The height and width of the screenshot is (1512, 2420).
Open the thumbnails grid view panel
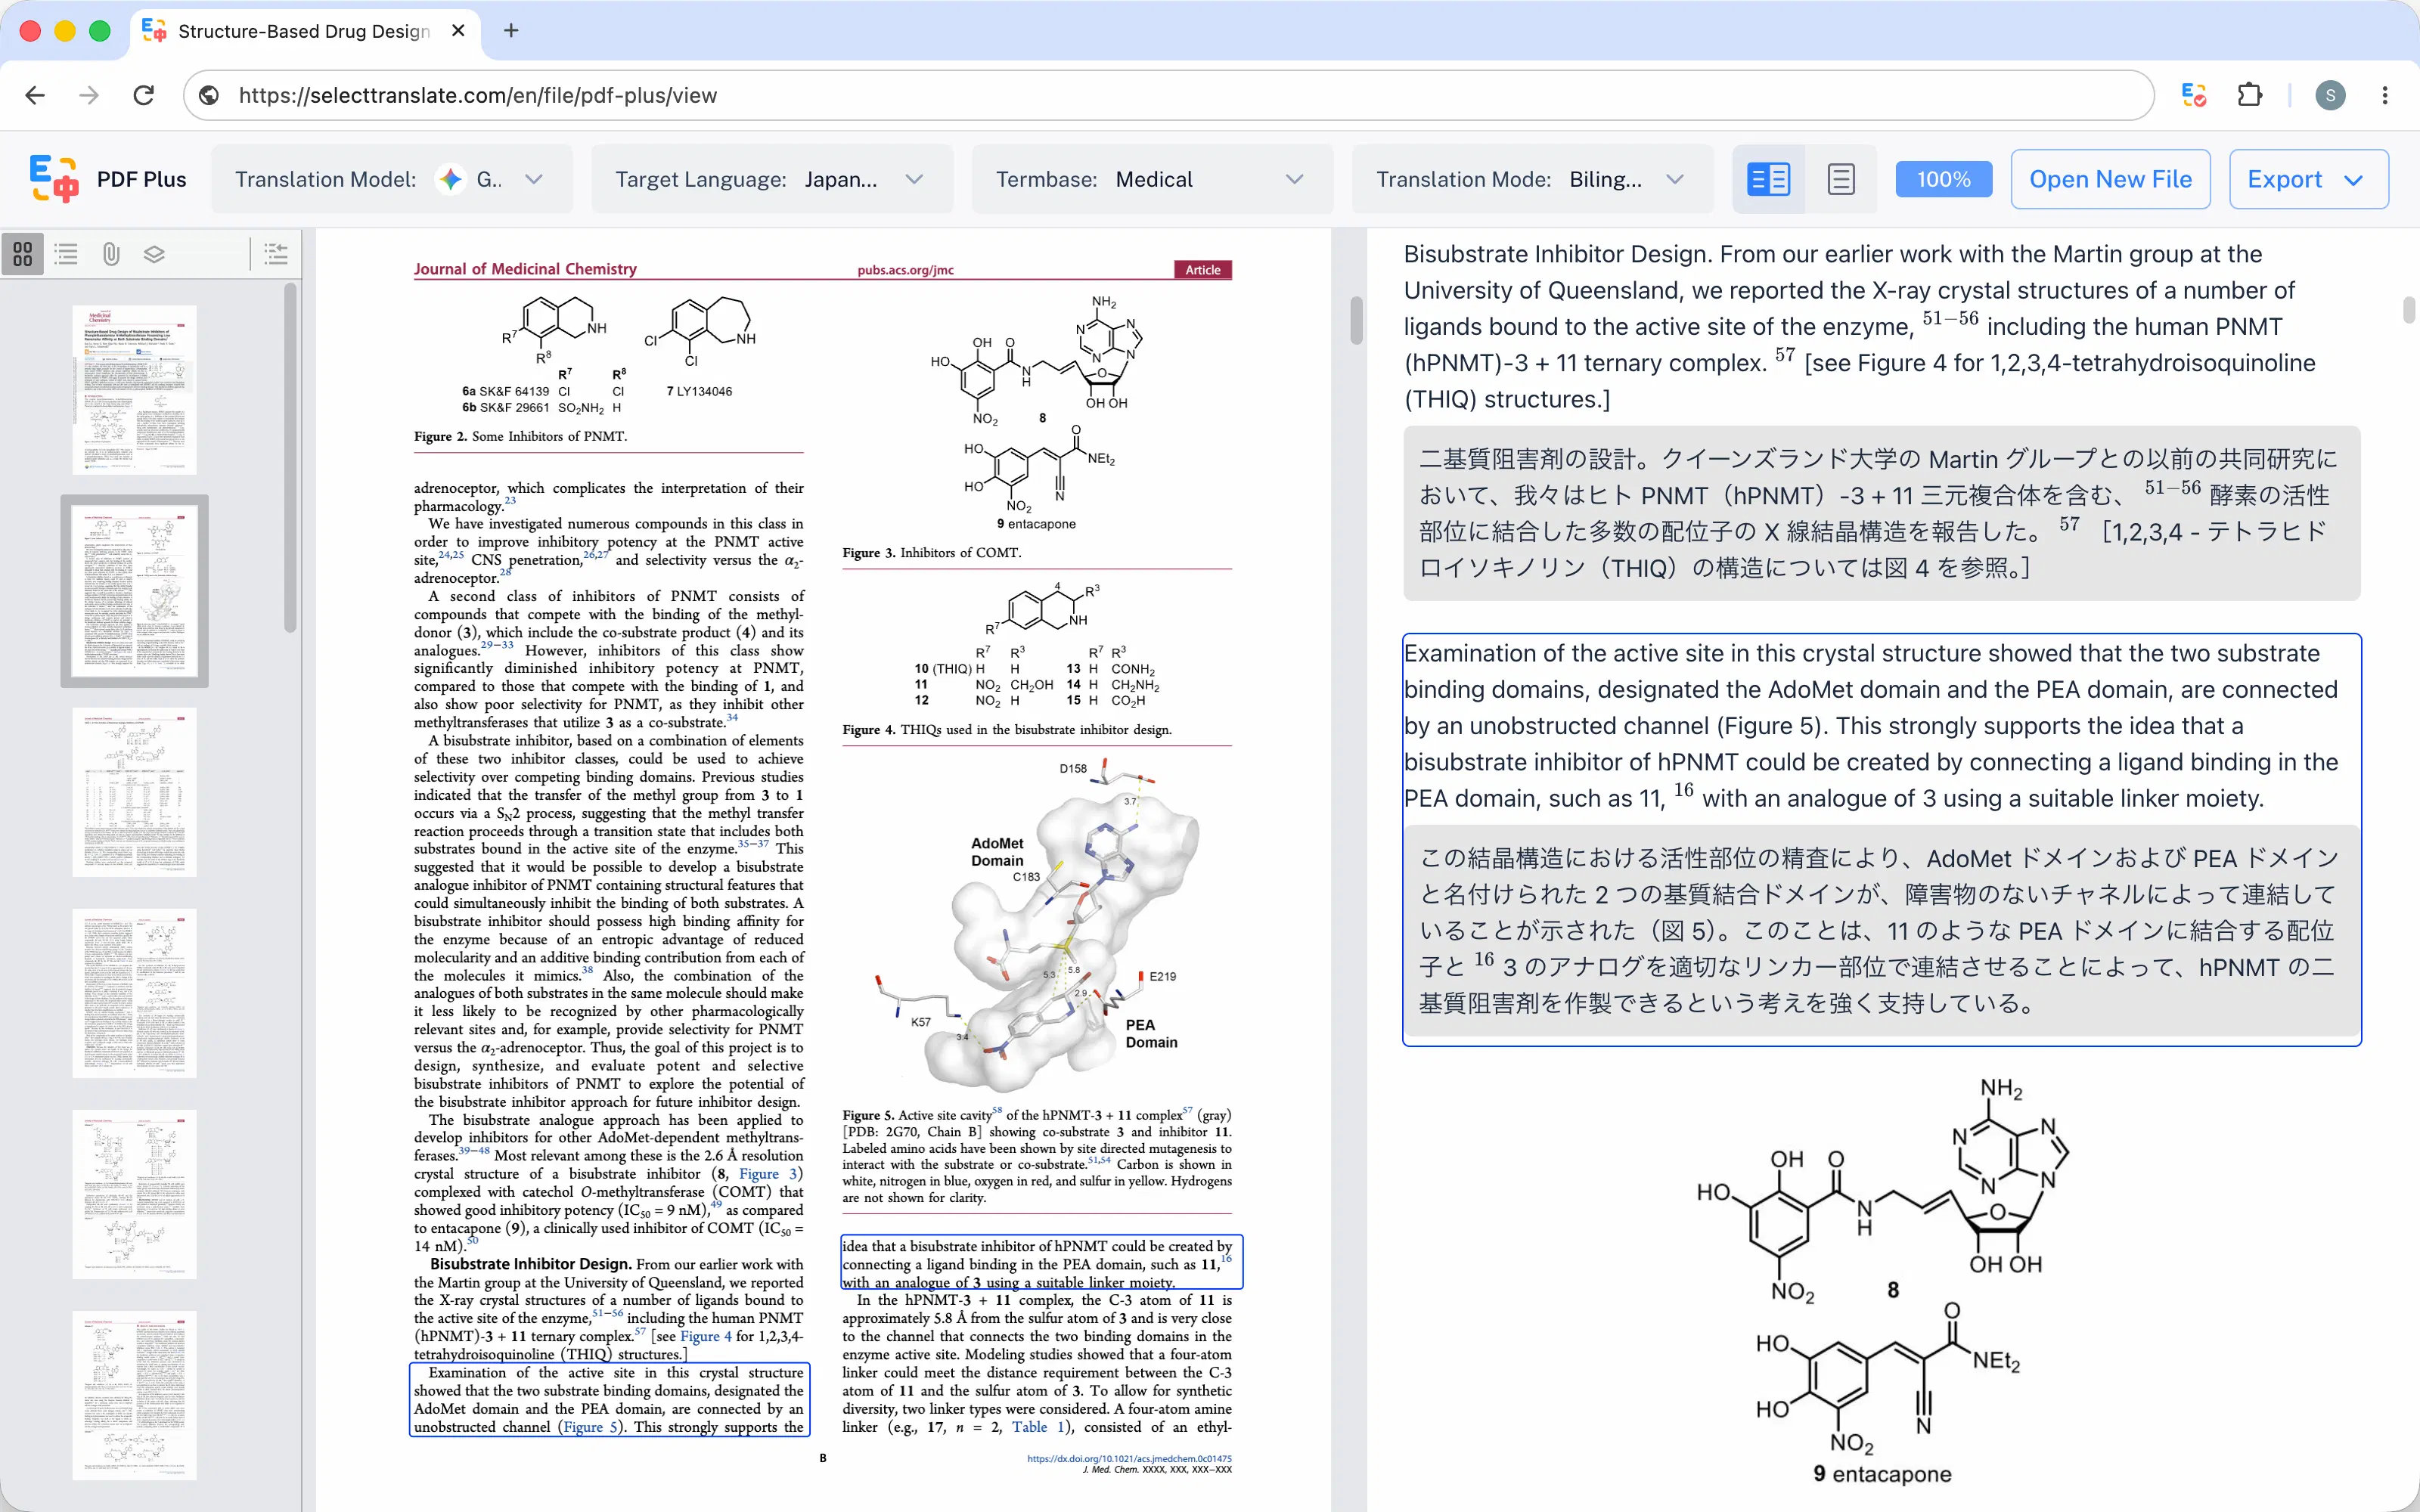23,254
